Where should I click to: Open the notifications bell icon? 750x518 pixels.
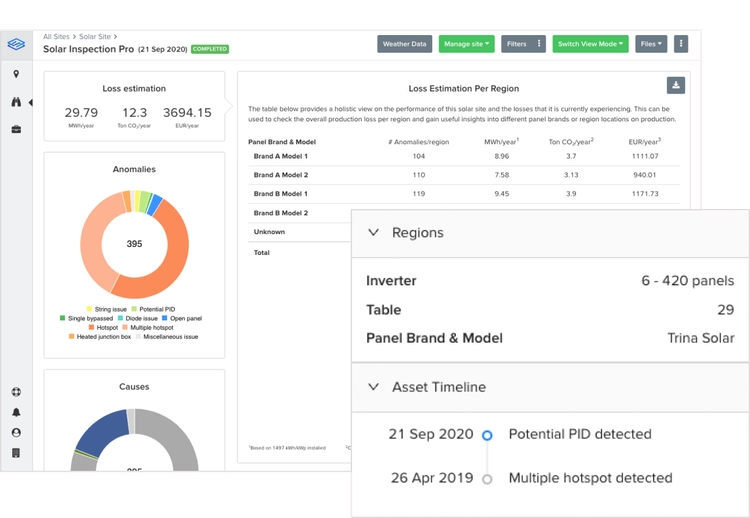point(16,412)
